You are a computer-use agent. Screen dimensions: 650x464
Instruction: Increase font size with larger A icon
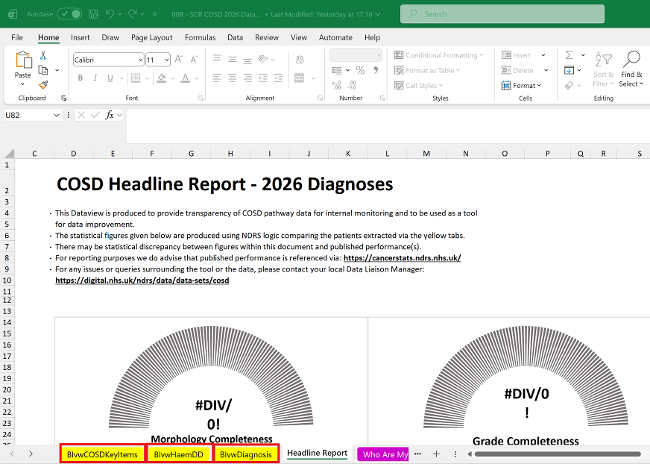point(179,60)
